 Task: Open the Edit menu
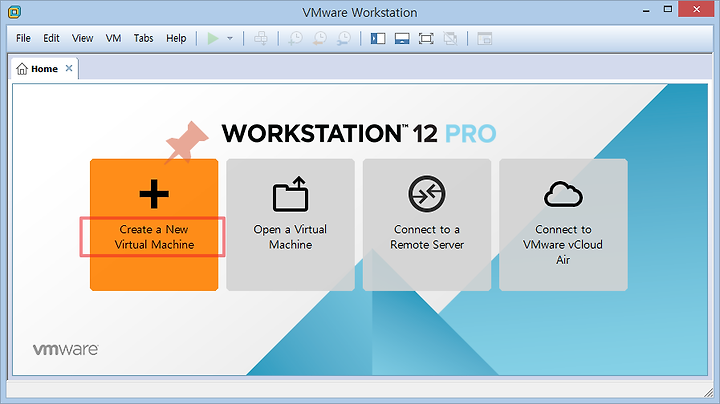[x=51, y=38]
